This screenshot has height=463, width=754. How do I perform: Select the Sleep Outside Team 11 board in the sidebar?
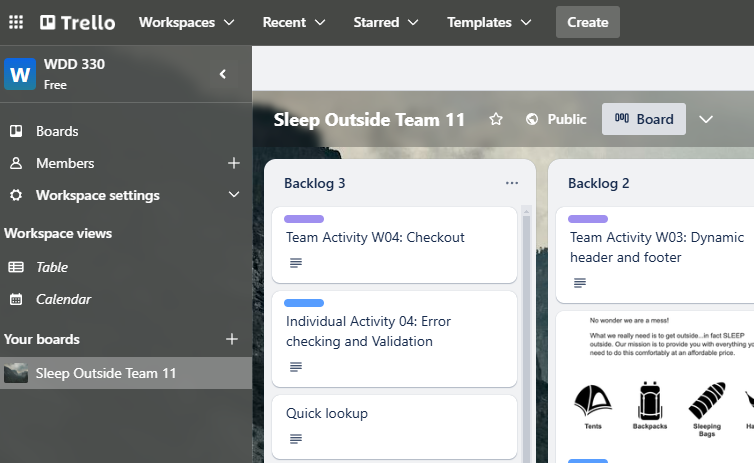click(126, 373)
